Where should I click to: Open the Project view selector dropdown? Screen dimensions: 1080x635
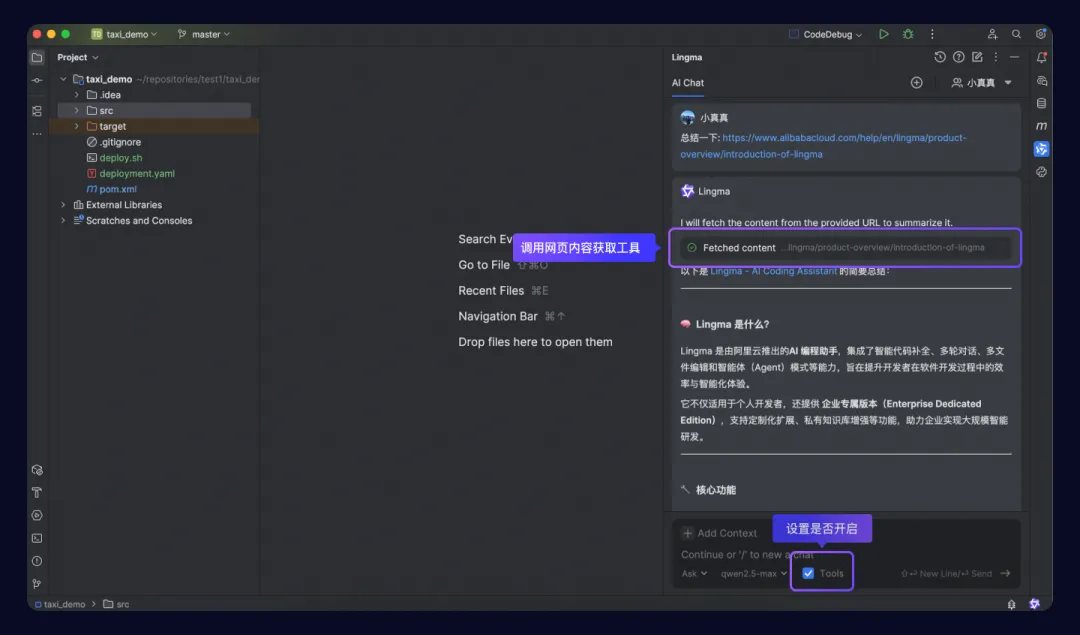[77, 57]
